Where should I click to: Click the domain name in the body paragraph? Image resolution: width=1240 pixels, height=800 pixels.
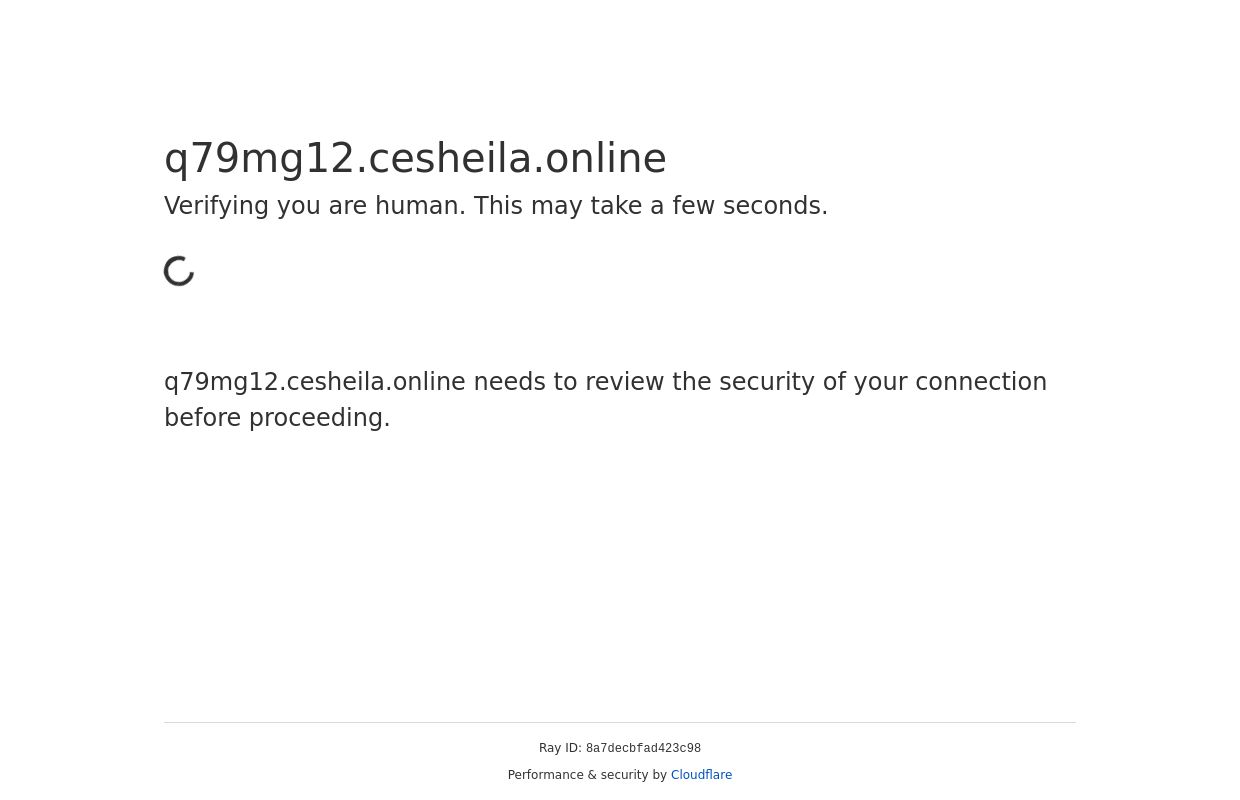[314, 382]
